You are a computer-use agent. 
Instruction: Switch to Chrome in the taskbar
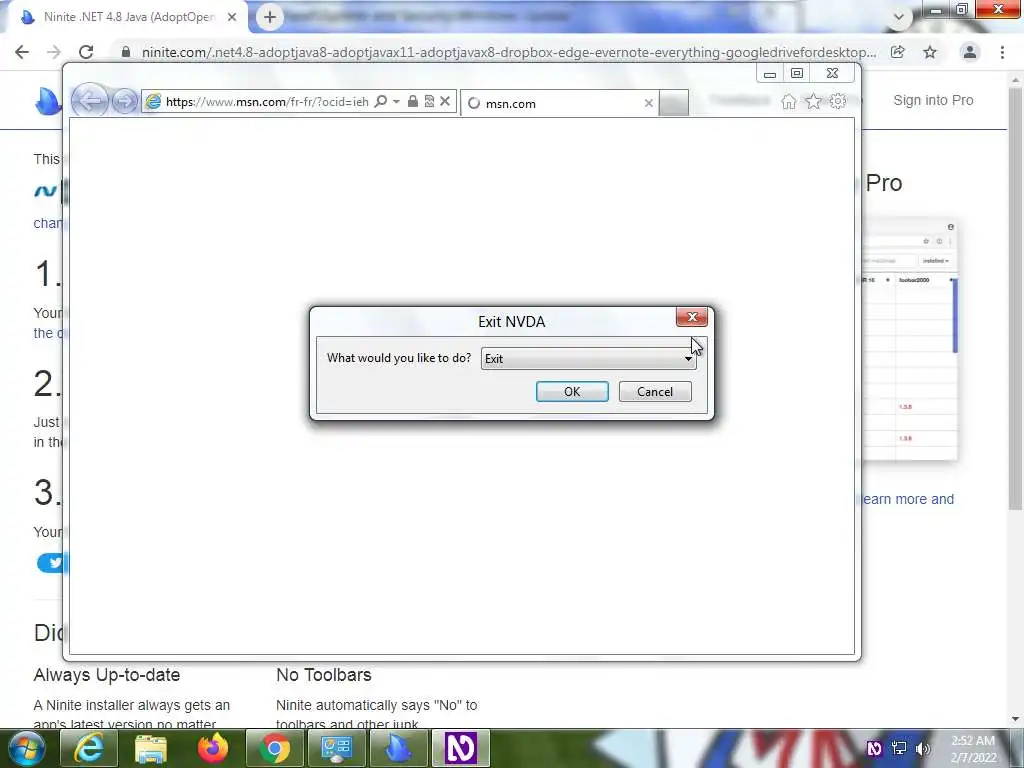(275, 749)
